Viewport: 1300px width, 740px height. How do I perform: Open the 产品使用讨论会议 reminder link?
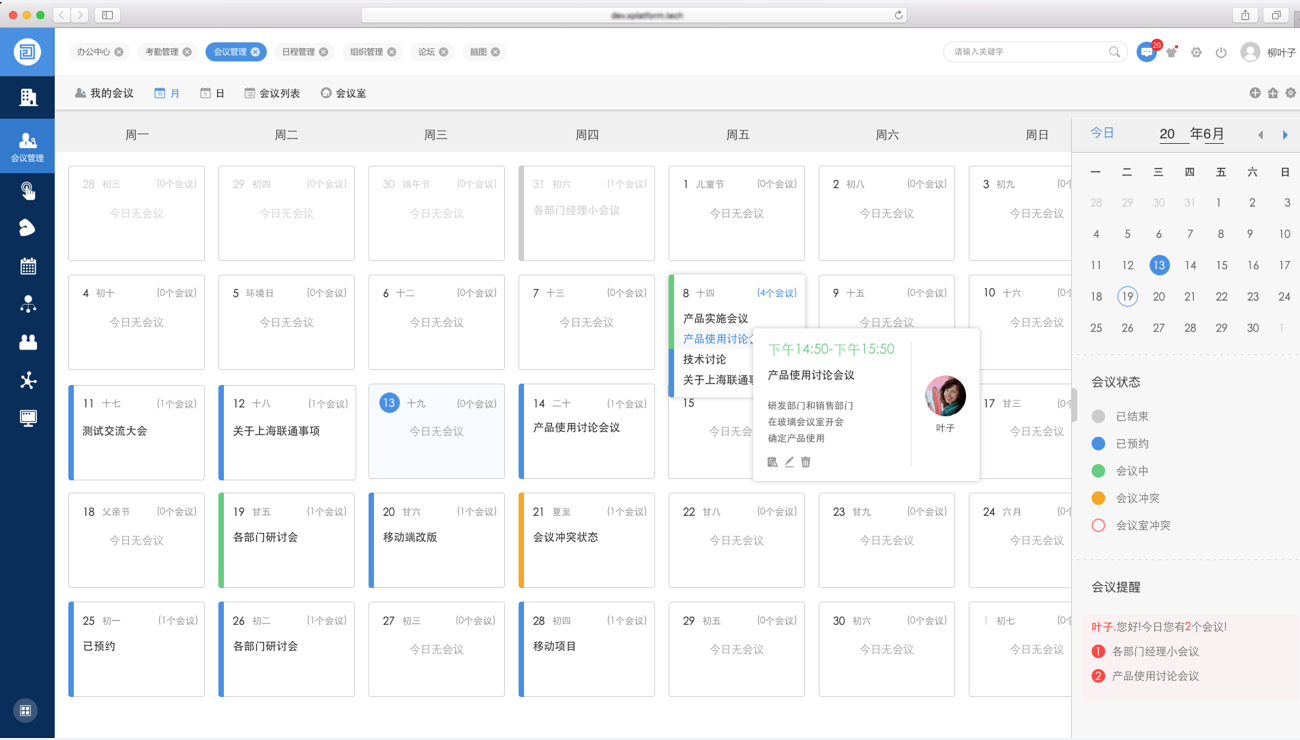pos(1155,676)
